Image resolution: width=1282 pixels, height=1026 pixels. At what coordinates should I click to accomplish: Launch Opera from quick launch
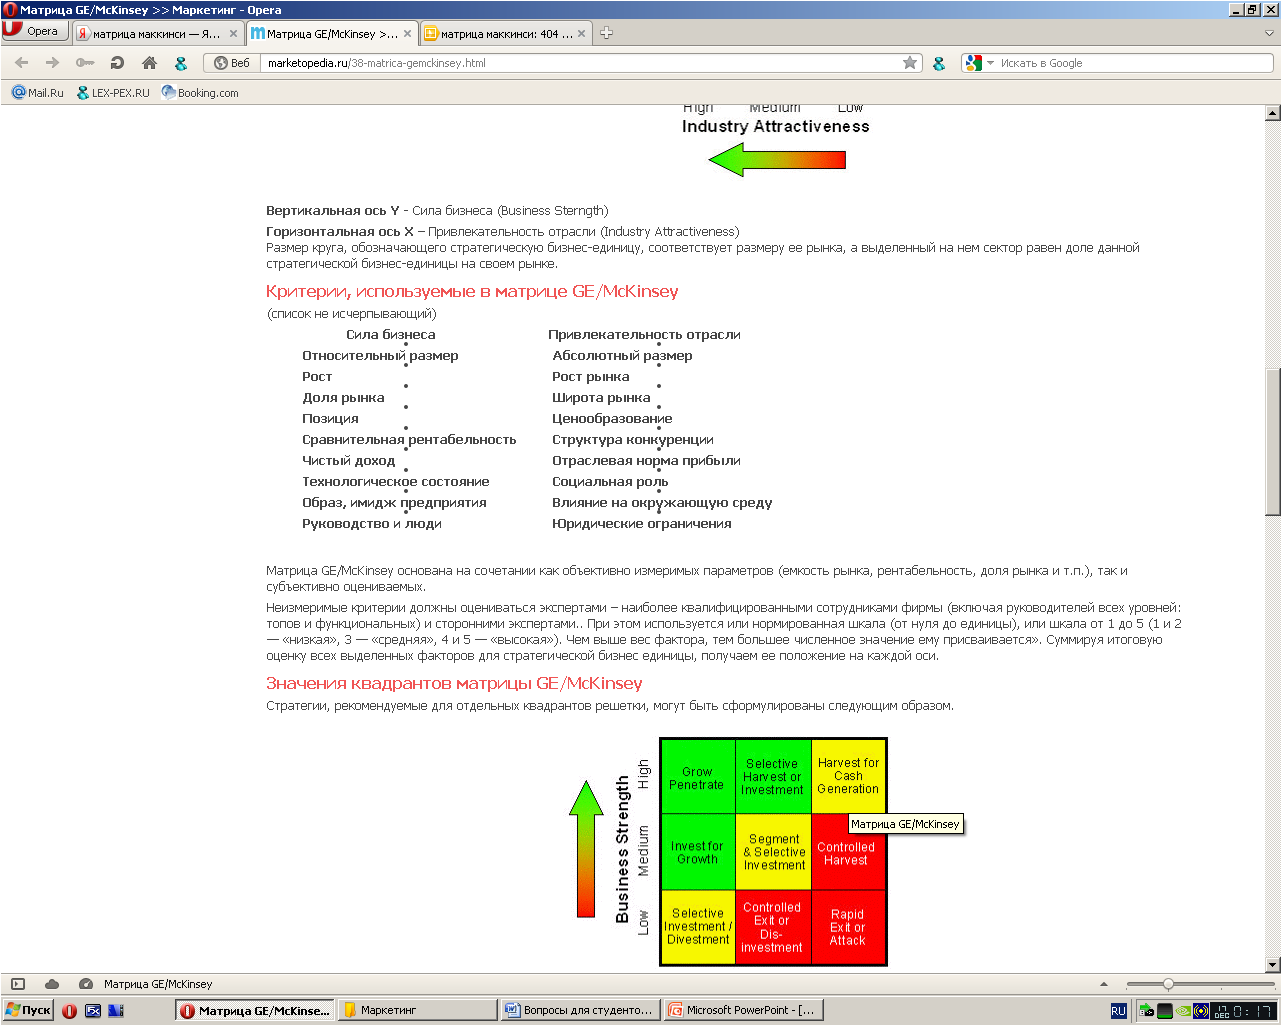click(x=69, y=1011)
